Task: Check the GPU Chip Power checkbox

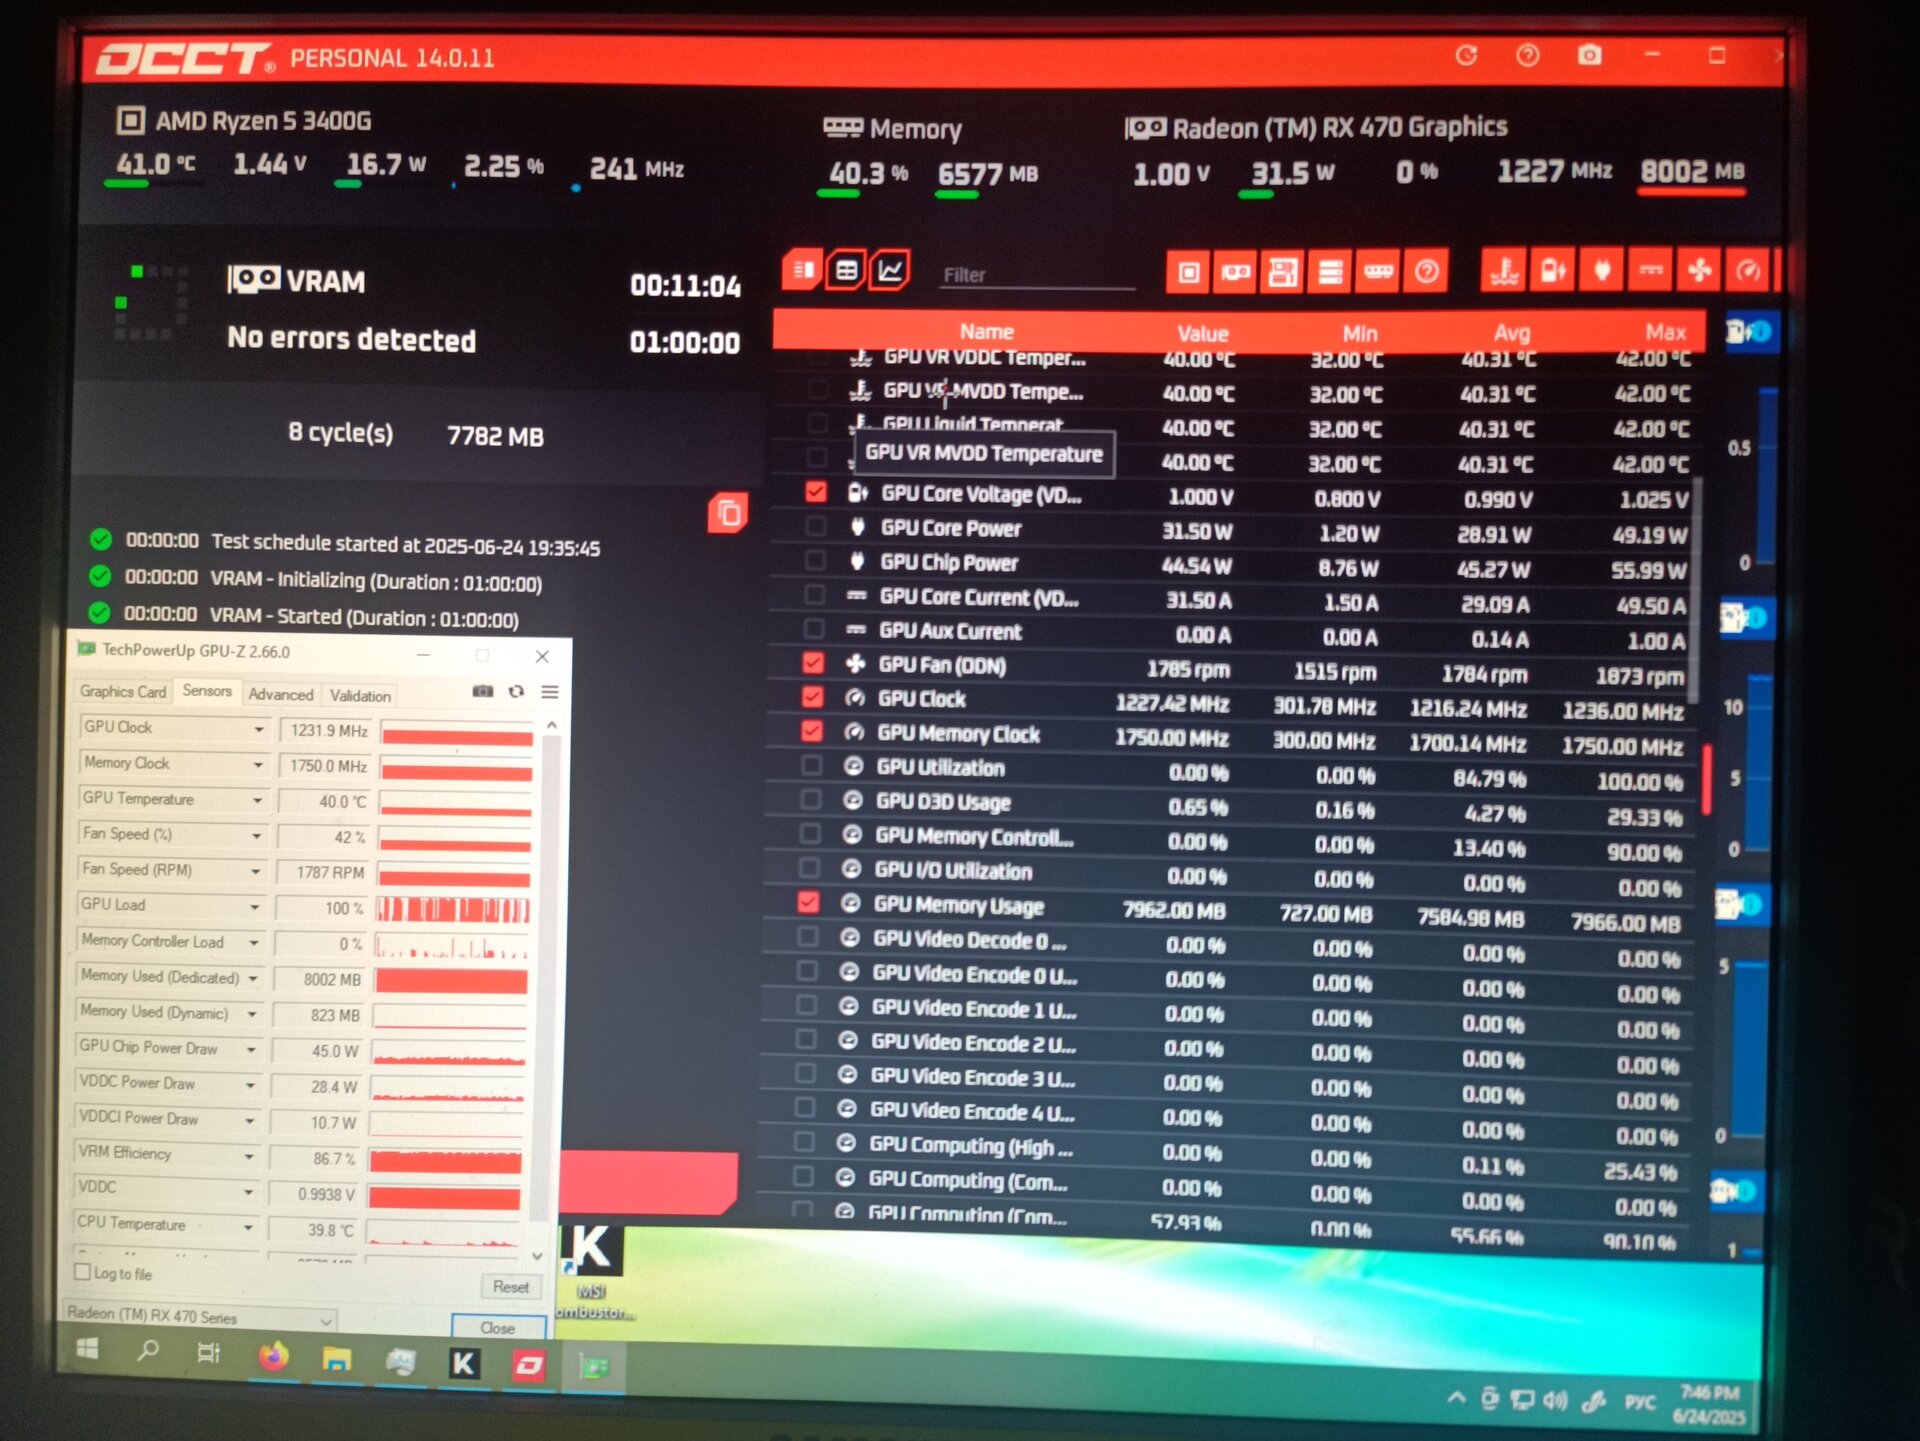Action: pos(815,560)
